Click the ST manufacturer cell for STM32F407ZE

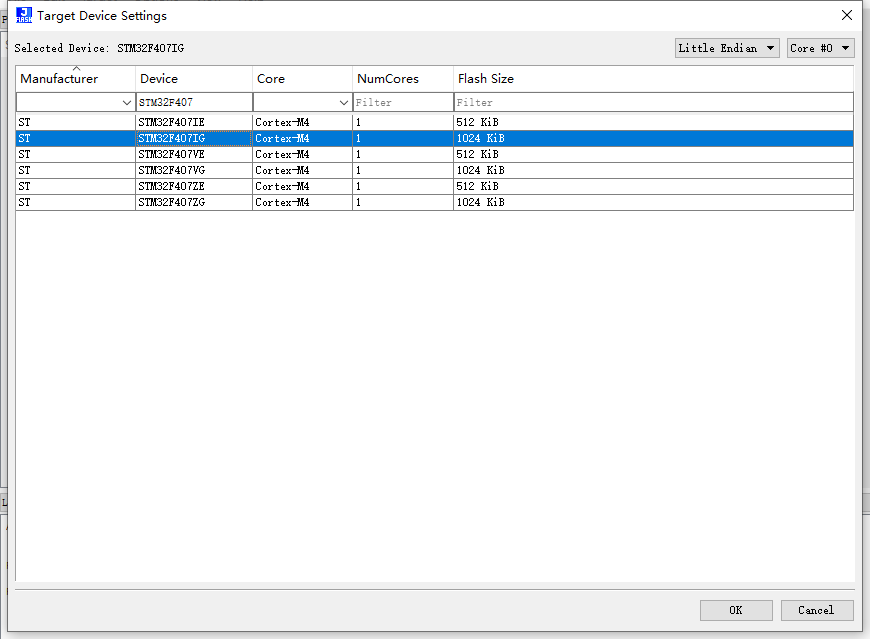pyautogui.click(x=75, y=186)
